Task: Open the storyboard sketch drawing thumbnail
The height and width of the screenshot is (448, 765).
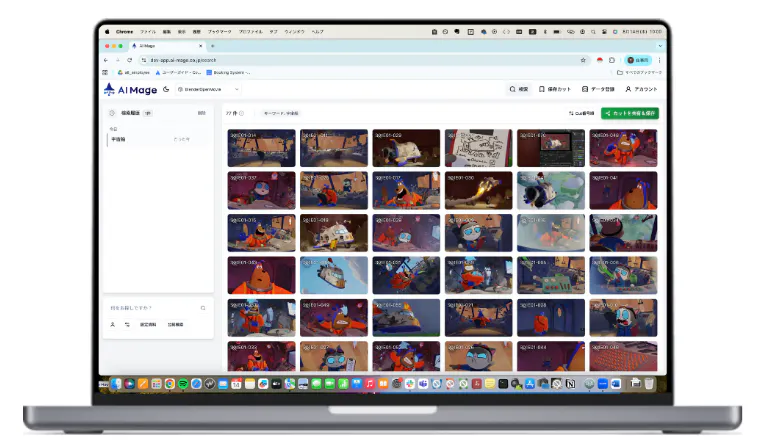Action: point(479,148)
